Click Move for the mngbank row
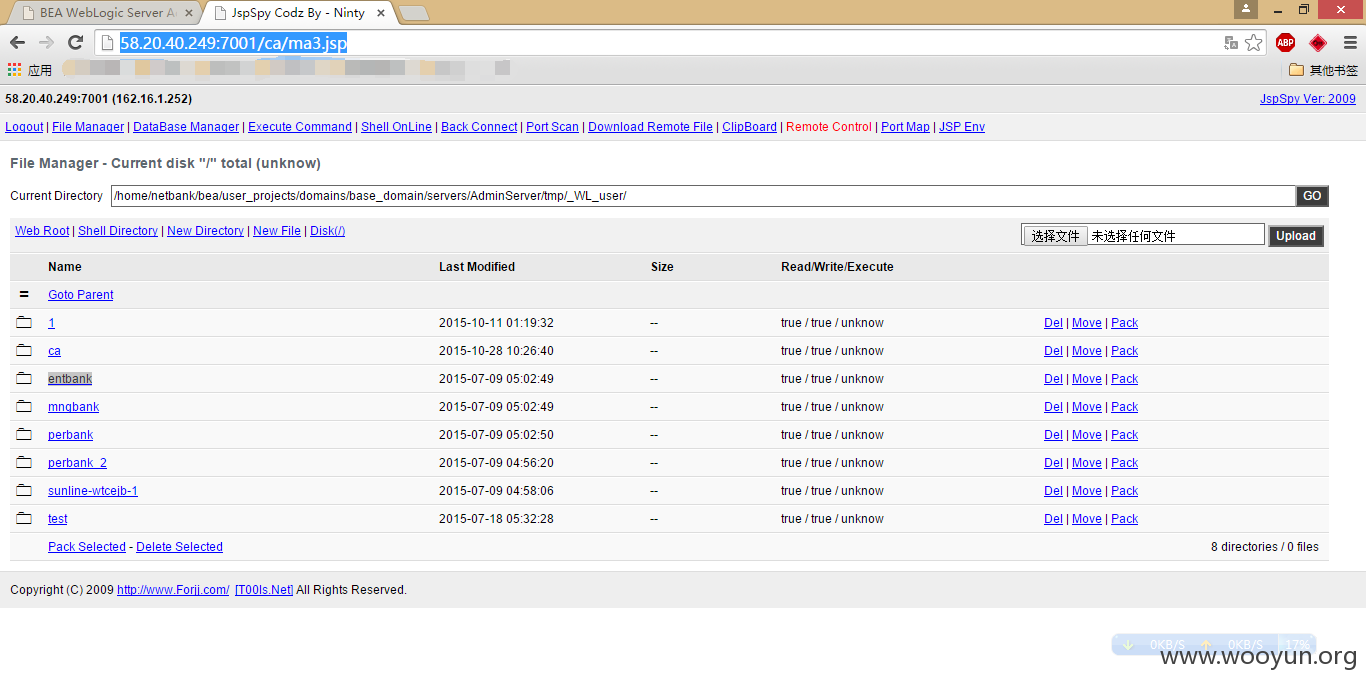The height and width of the screenshot is (685, 1366). [x=1087, y=407]
